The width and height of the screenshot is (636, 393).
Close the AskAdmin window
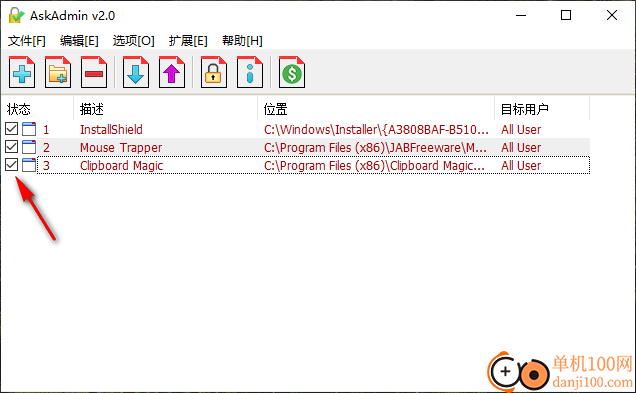[612, 15]
